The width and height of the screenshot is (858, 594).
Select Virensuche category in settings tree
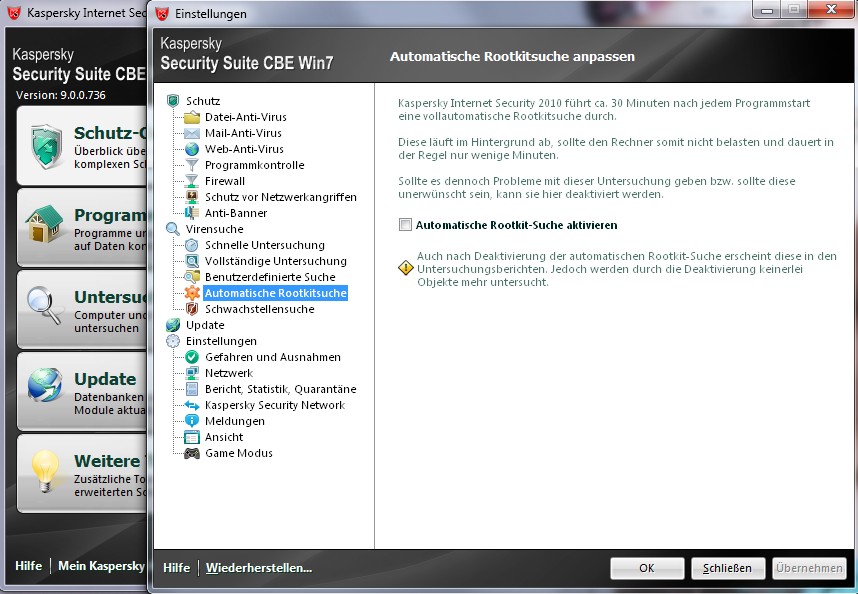214,229
